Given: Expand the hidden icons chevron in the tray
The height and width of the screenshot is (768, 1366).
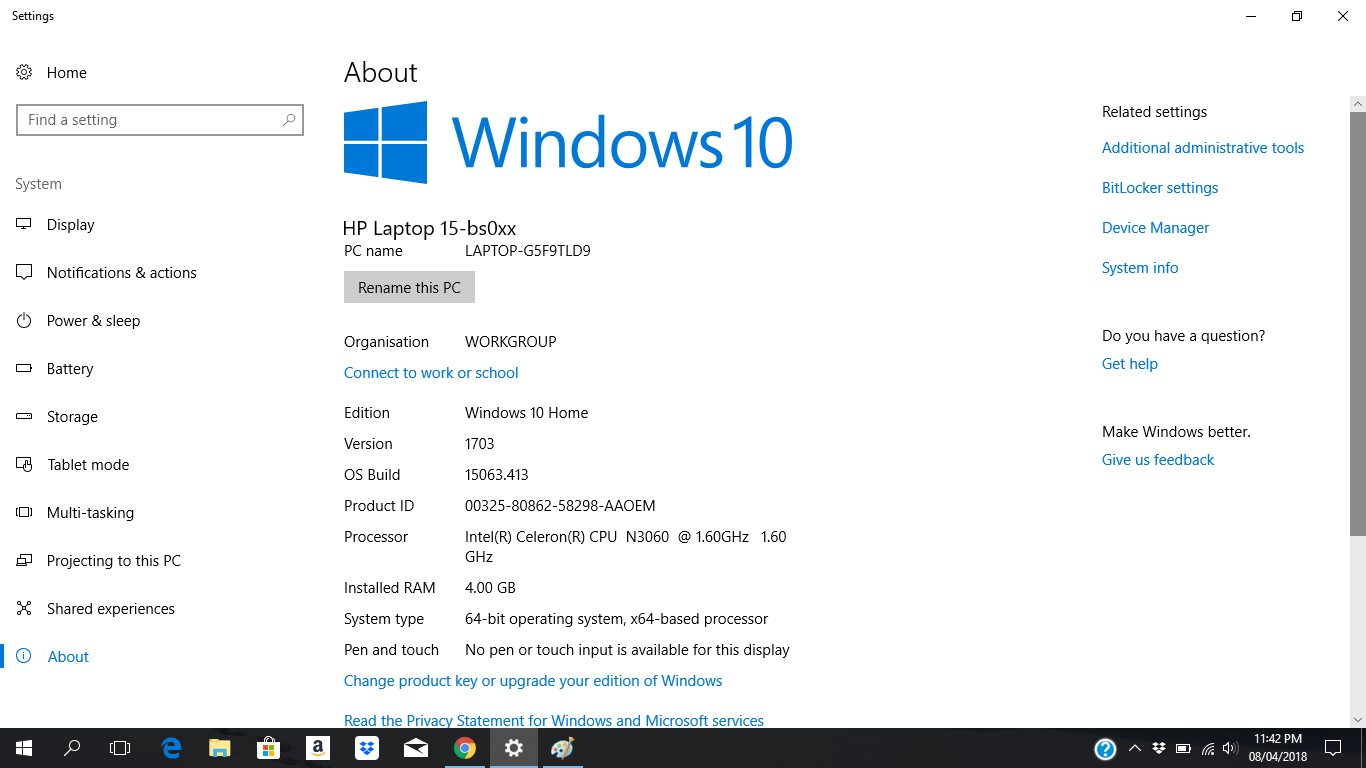Looking at the screenshot, I should tap(1134, 747).
